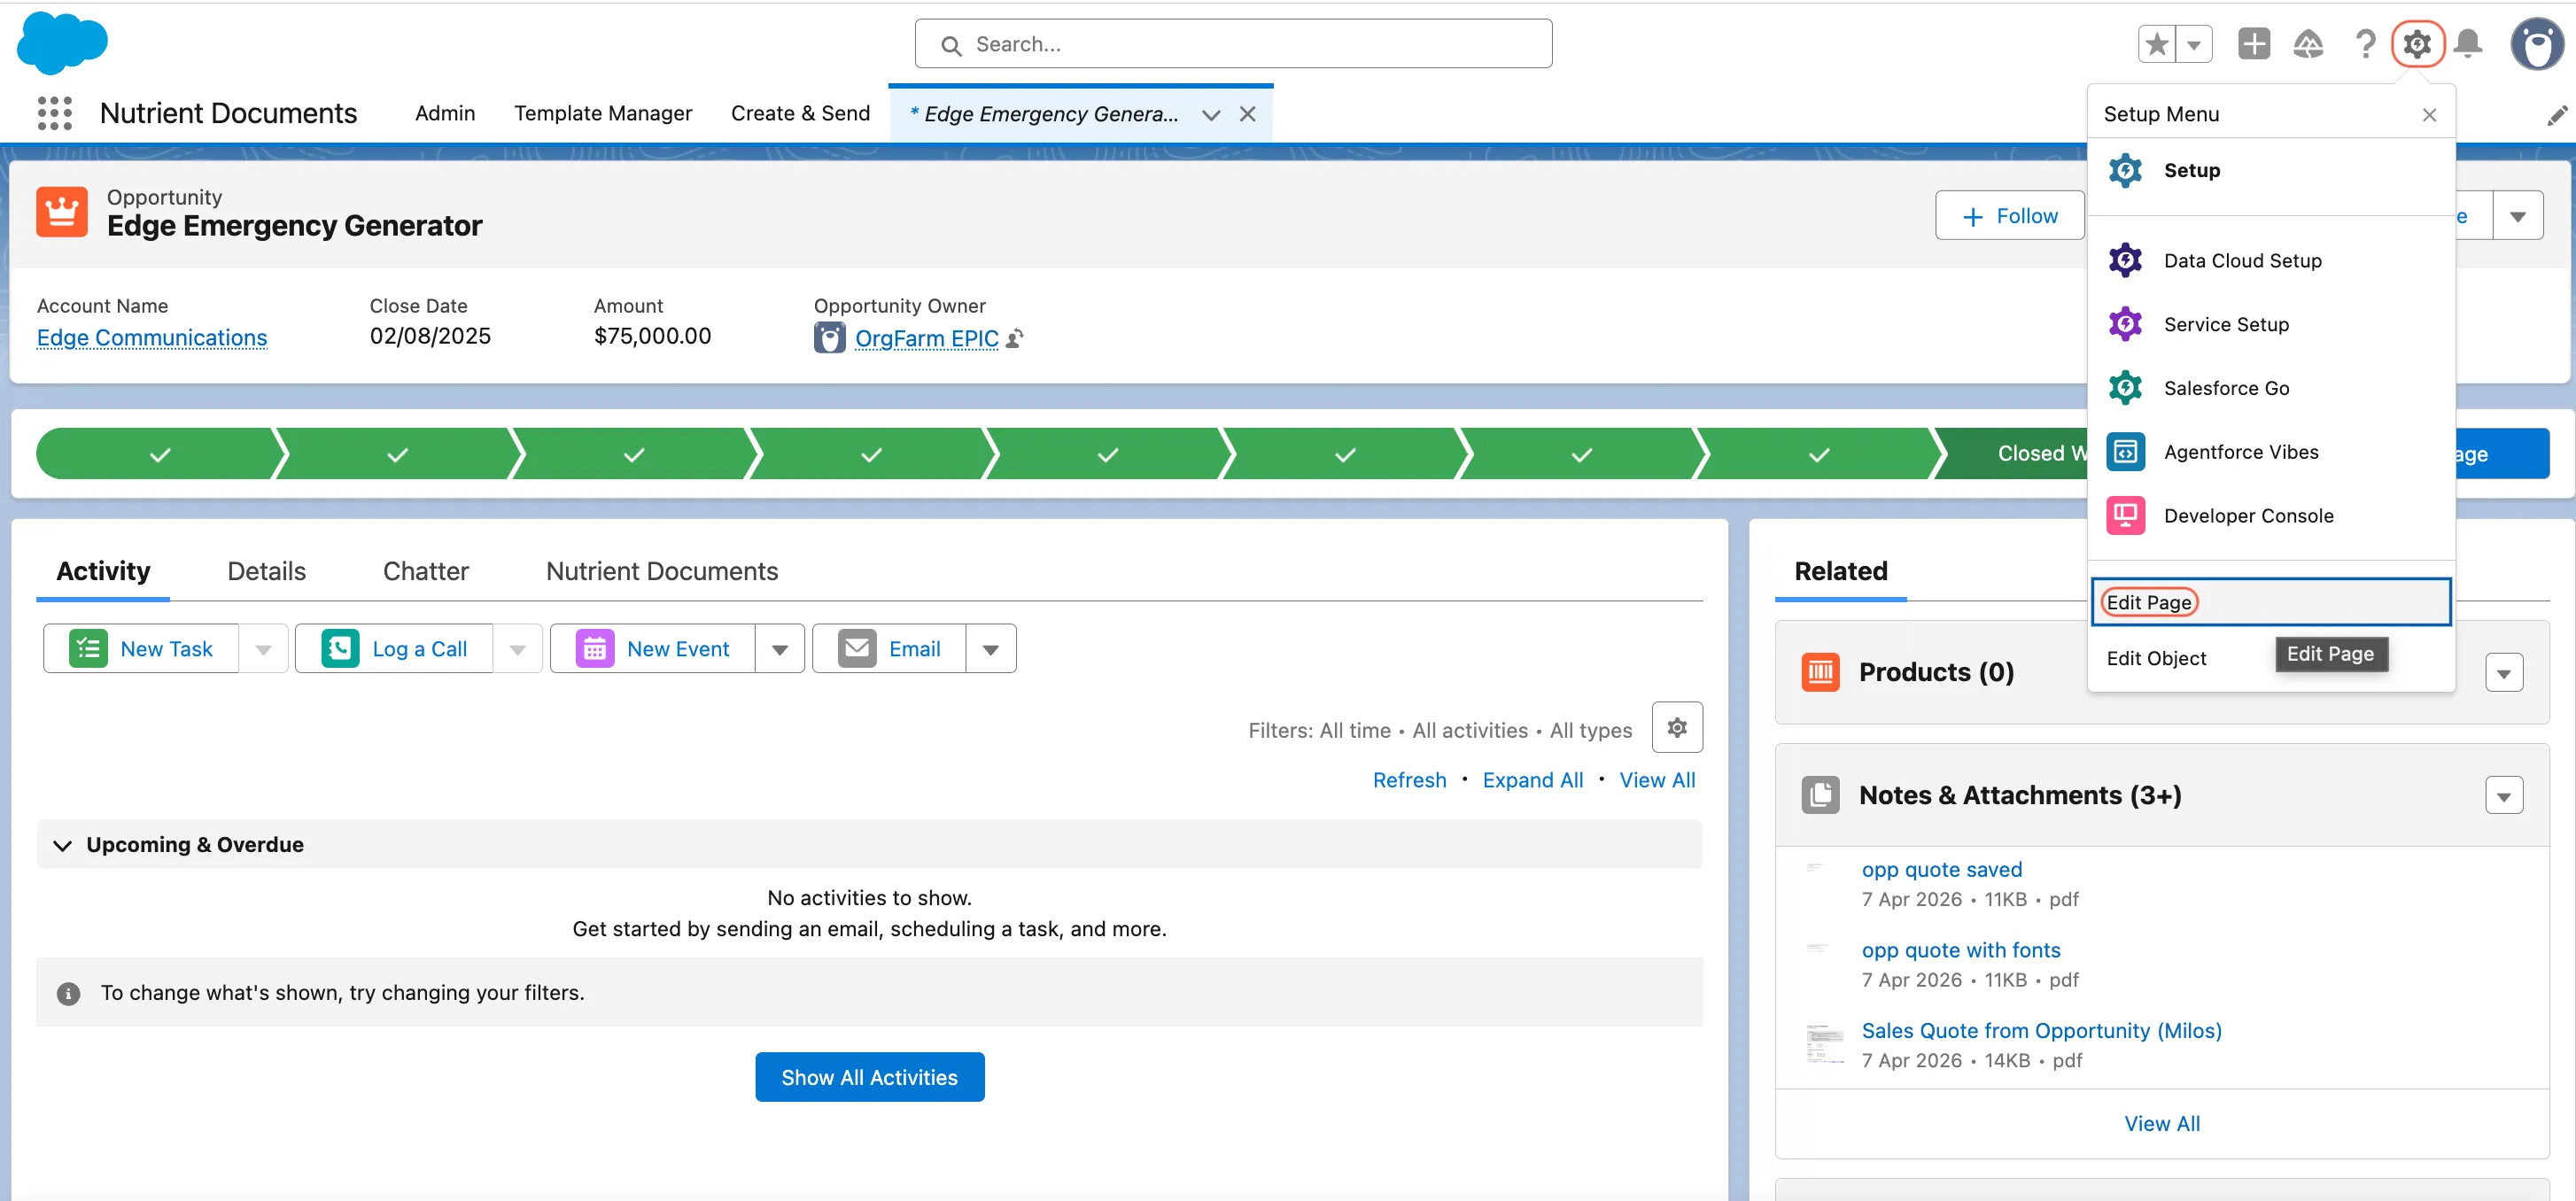Expand the New Event dropdown arrow
The image size is (2576, 1201).
pos(780,649)
